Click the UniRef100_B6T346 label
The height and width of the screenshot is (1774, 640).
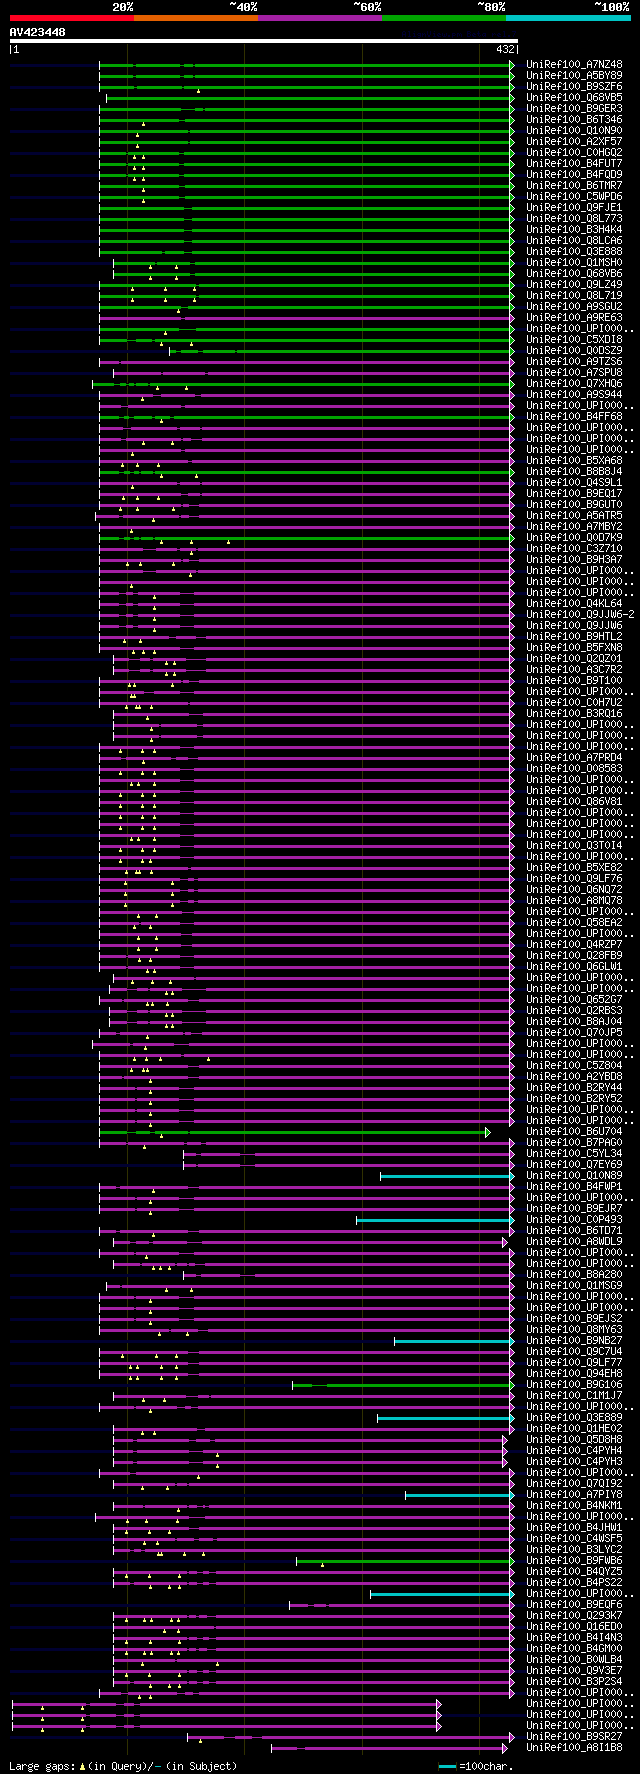click(574, 120)
